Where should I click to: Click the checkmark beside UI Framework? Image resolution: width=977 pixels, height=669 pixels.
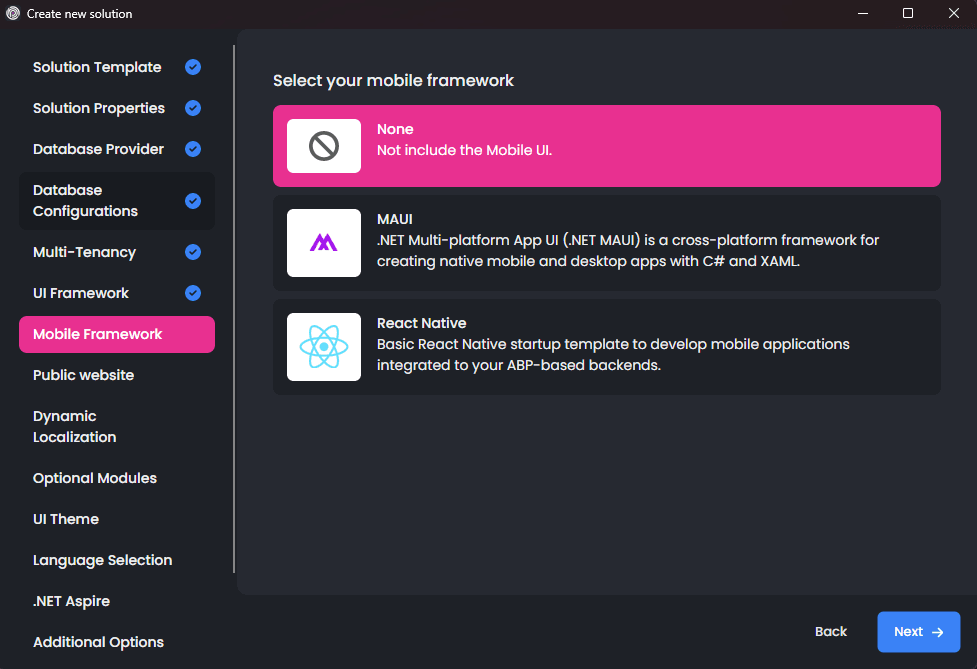coord(192,292)
